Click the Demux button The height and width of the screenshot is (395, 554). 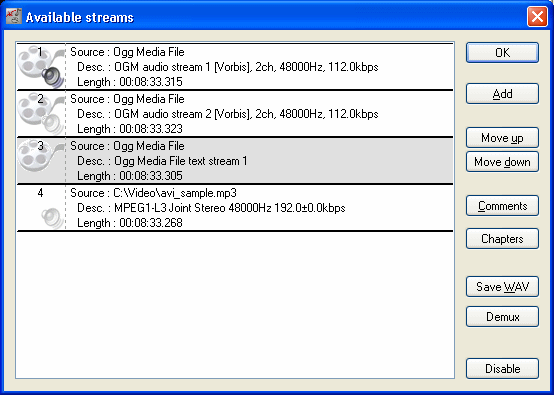(x=502, y=317)
